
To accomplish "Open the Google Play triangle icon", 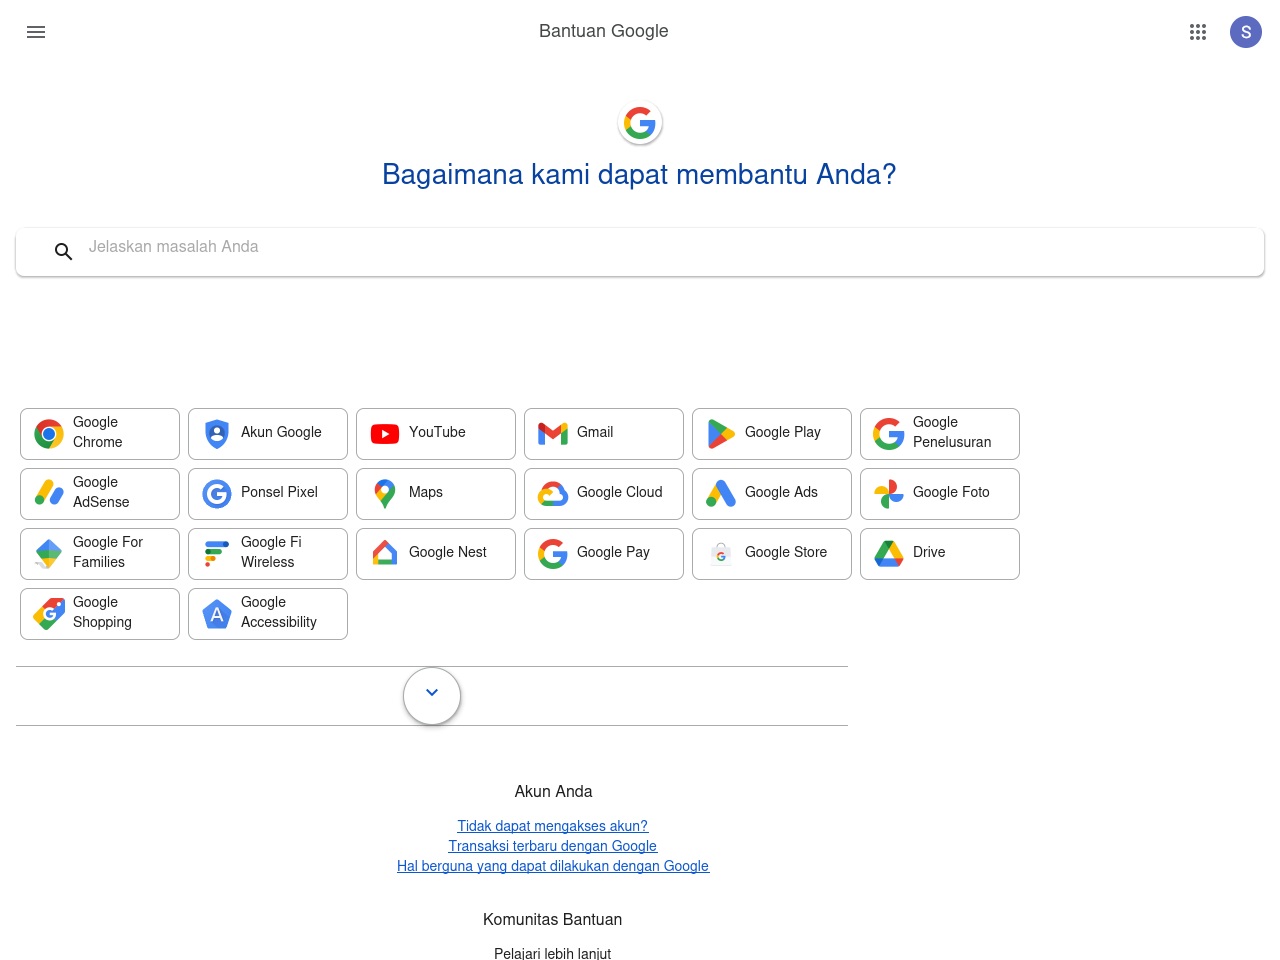I will pyautogui.click(x=721, y=434).
